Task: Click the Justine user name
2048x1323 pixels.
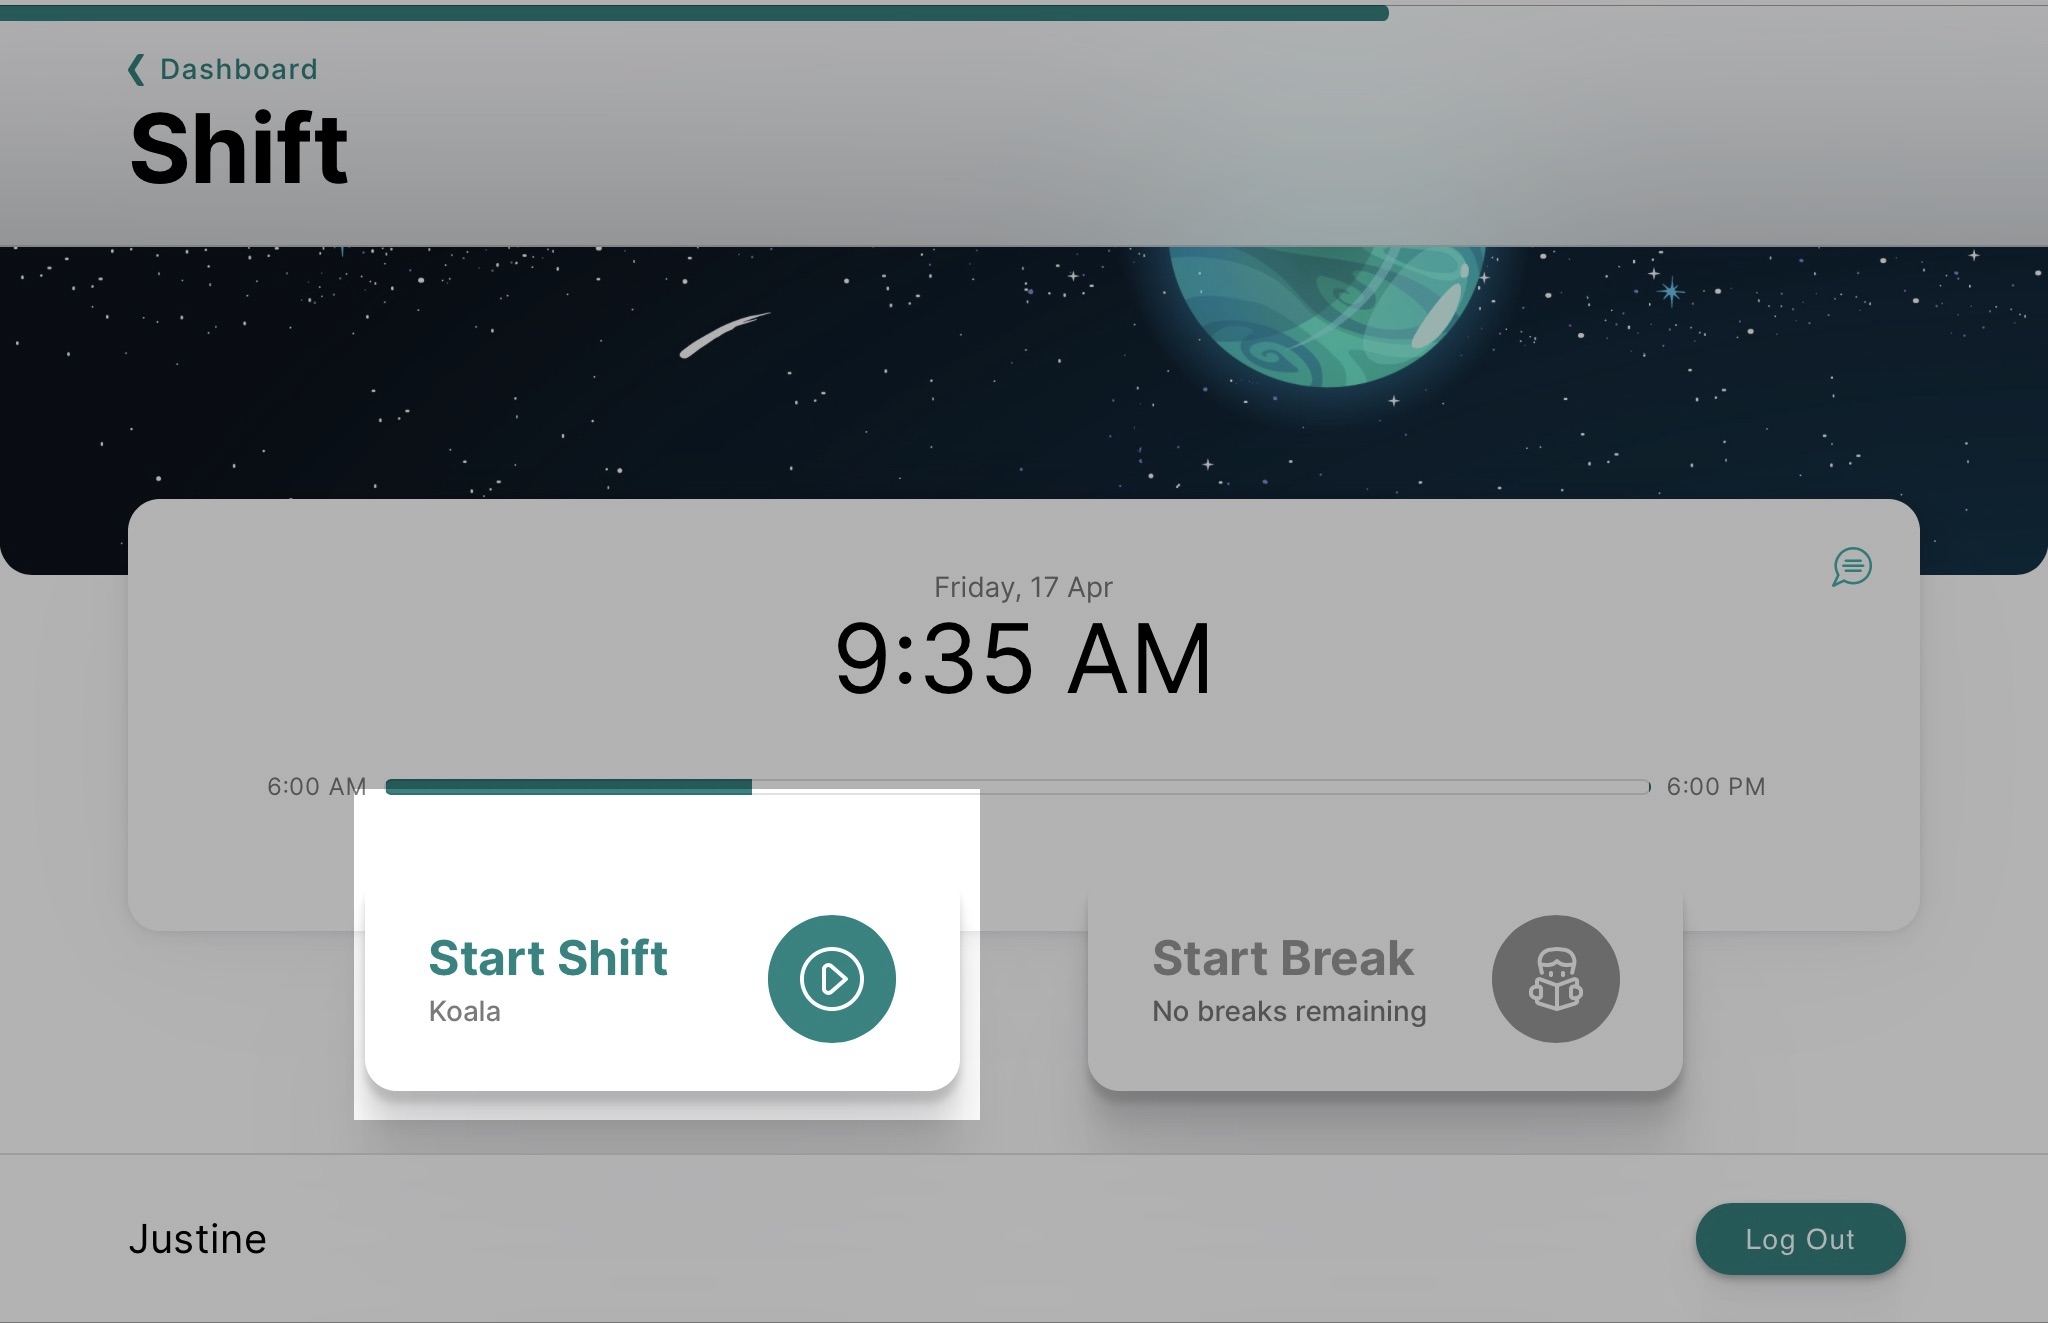Action: coord(198,1240)
